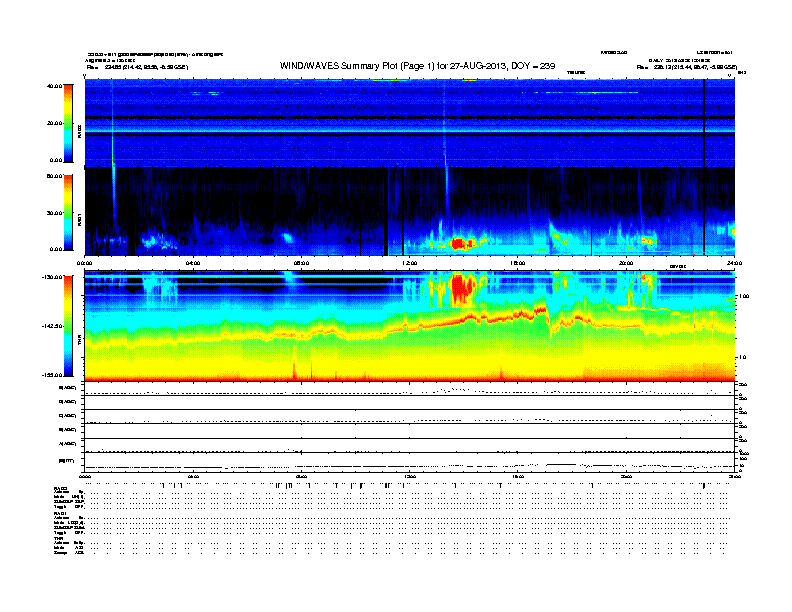Click the red burst at top of TNR spectrogram
This screenshot has width=792, height=612.
pyautogui.click(x=462, y=288)
